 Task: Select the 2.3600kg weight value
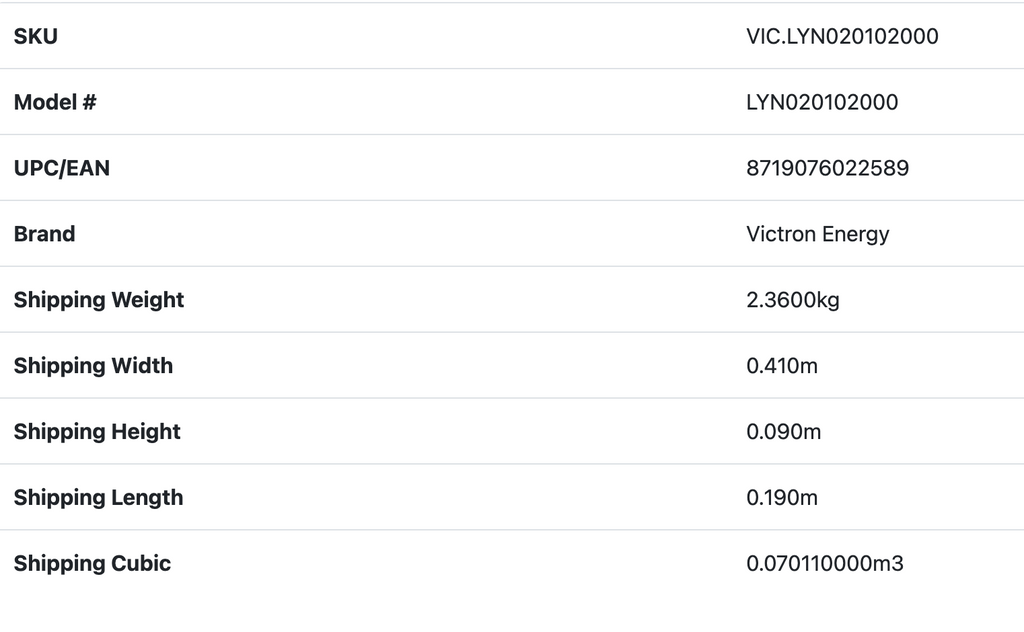793,300
